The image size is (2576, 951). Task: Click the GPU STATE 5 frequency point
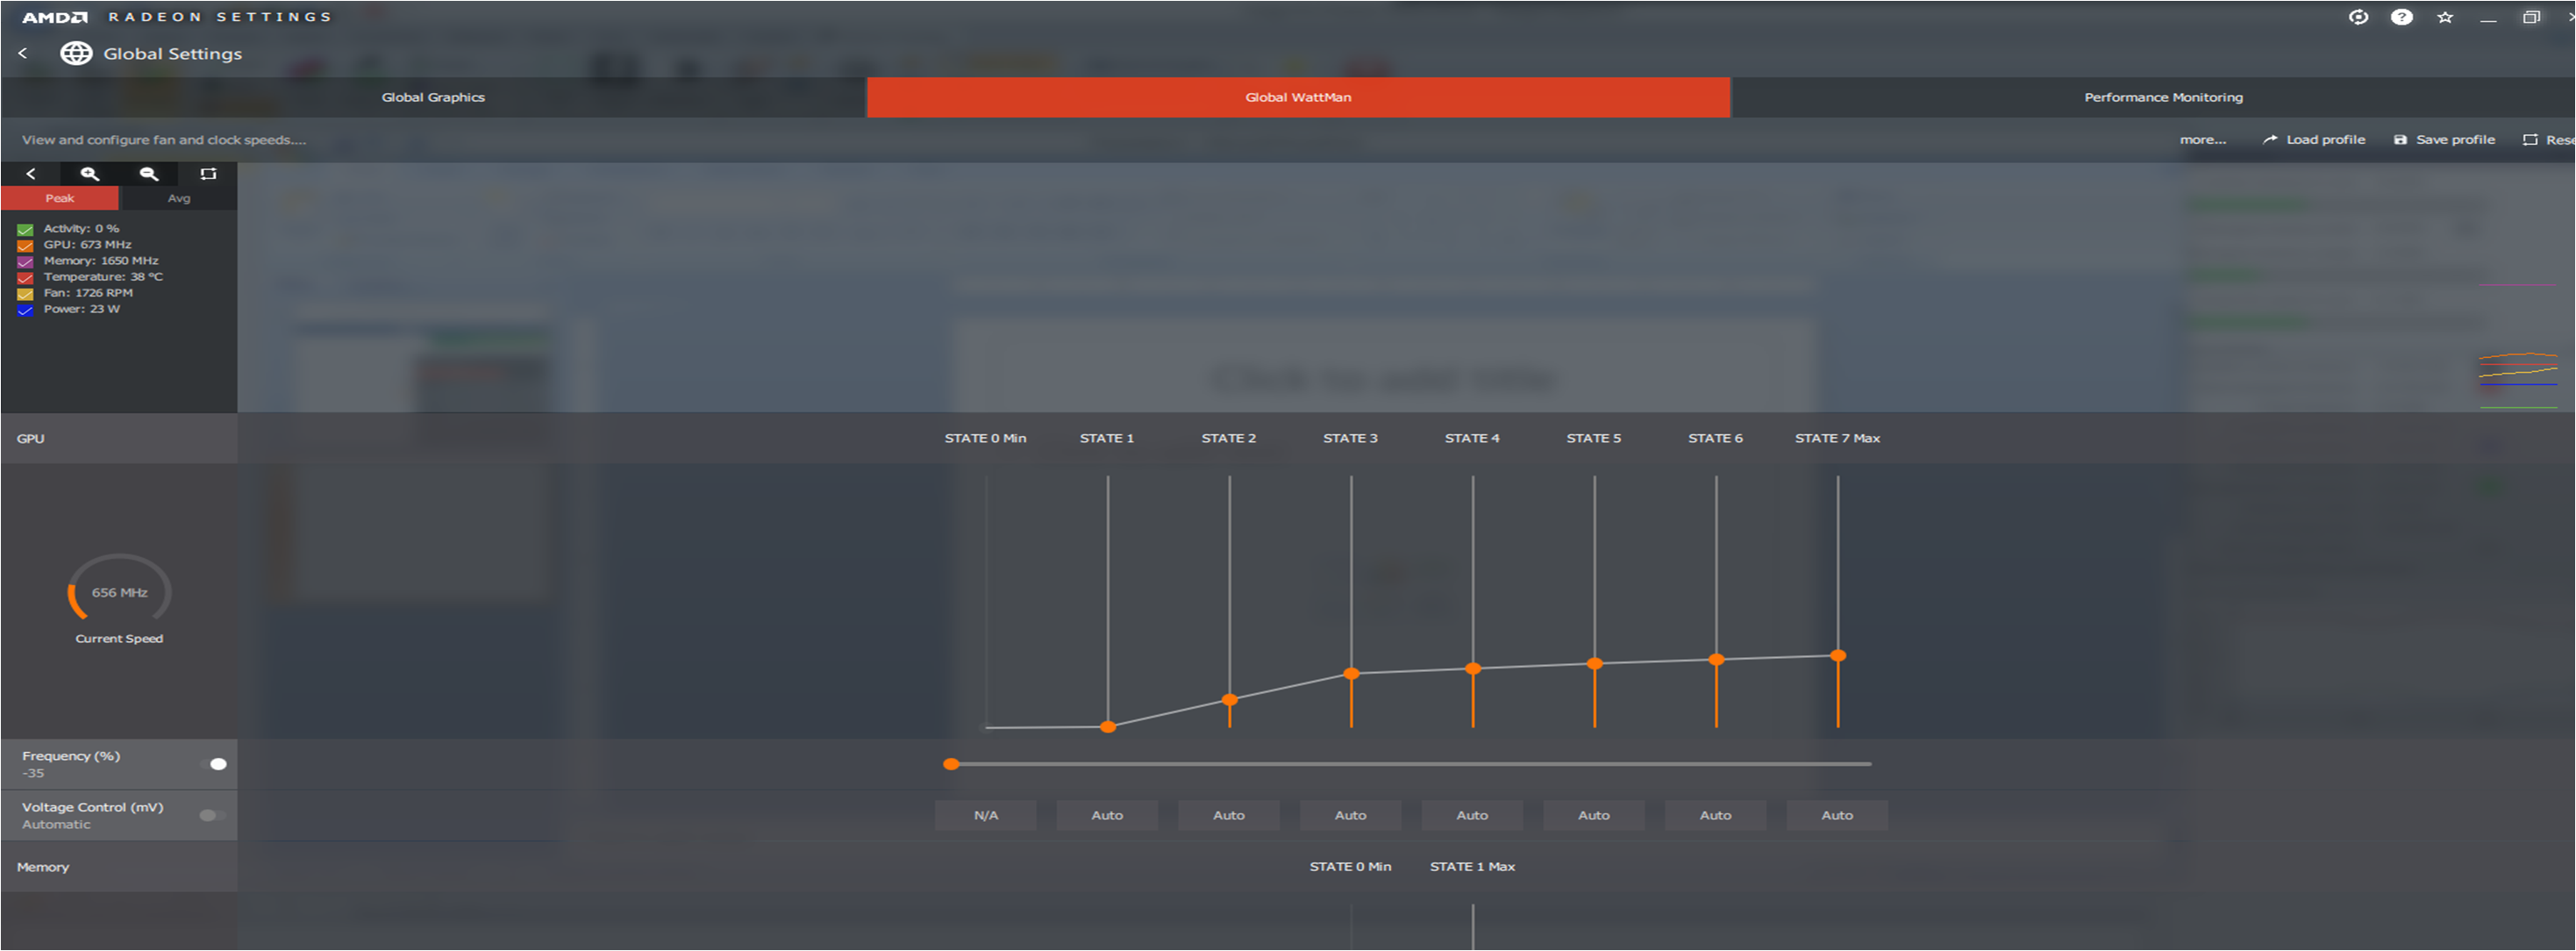coord(1594,663)
